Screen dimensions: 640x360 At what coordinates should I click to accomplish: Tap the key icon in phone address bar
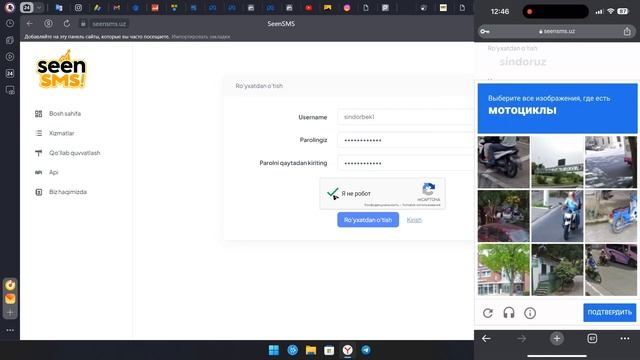point(485,31)
